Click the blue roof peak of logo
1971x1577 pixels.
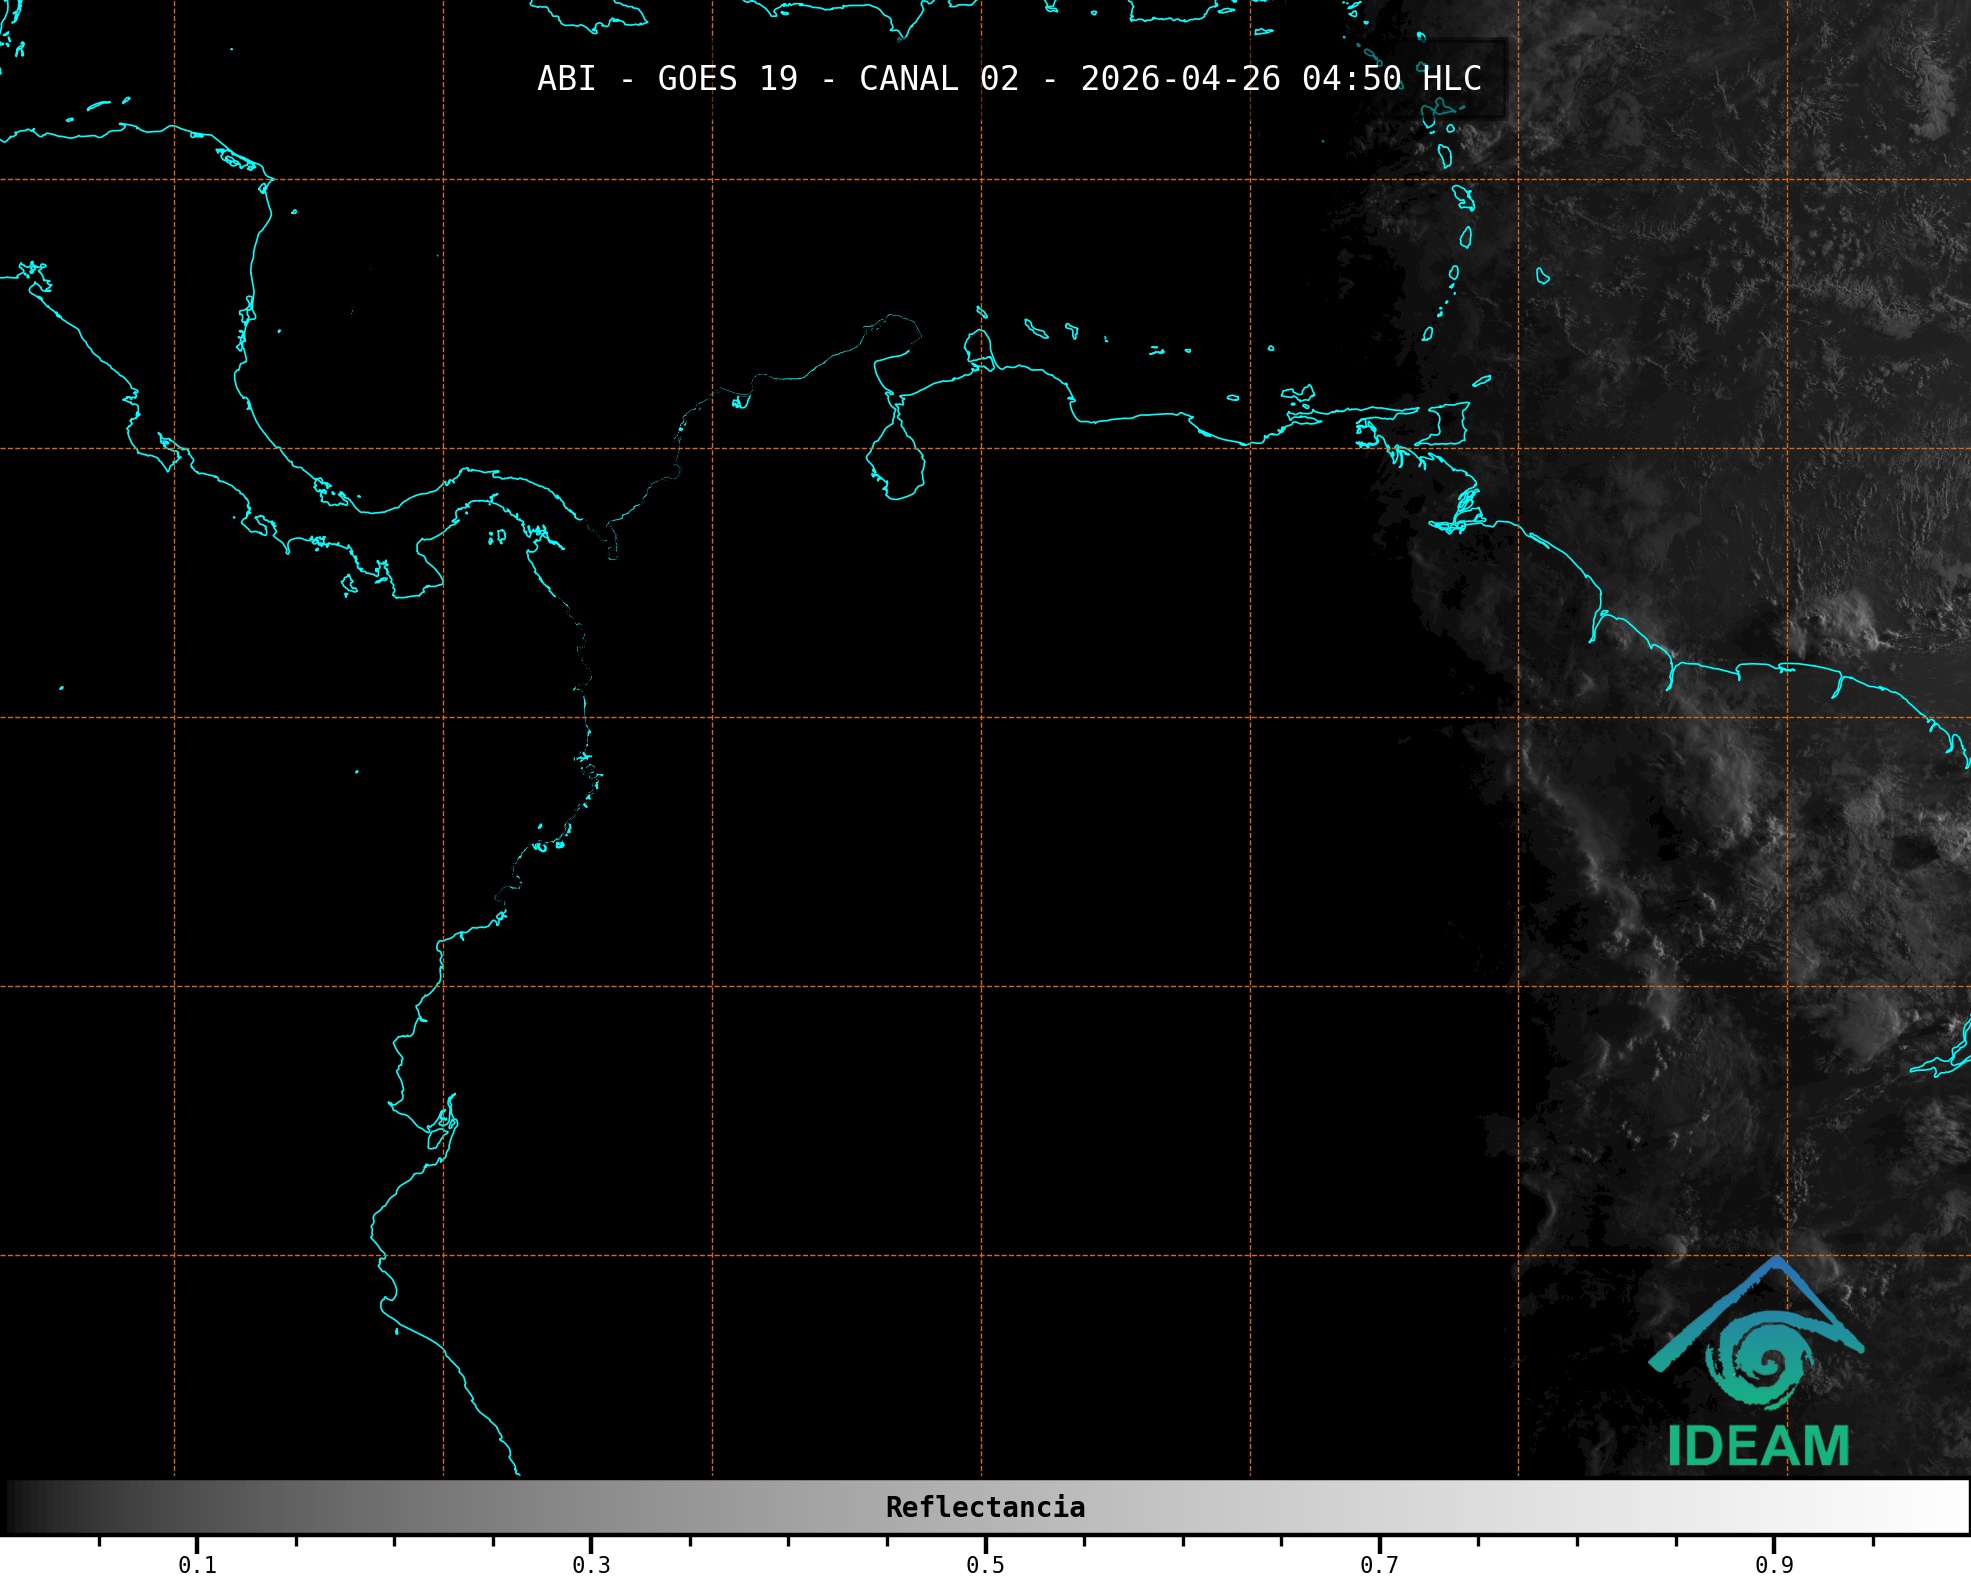point(1776,1265)
